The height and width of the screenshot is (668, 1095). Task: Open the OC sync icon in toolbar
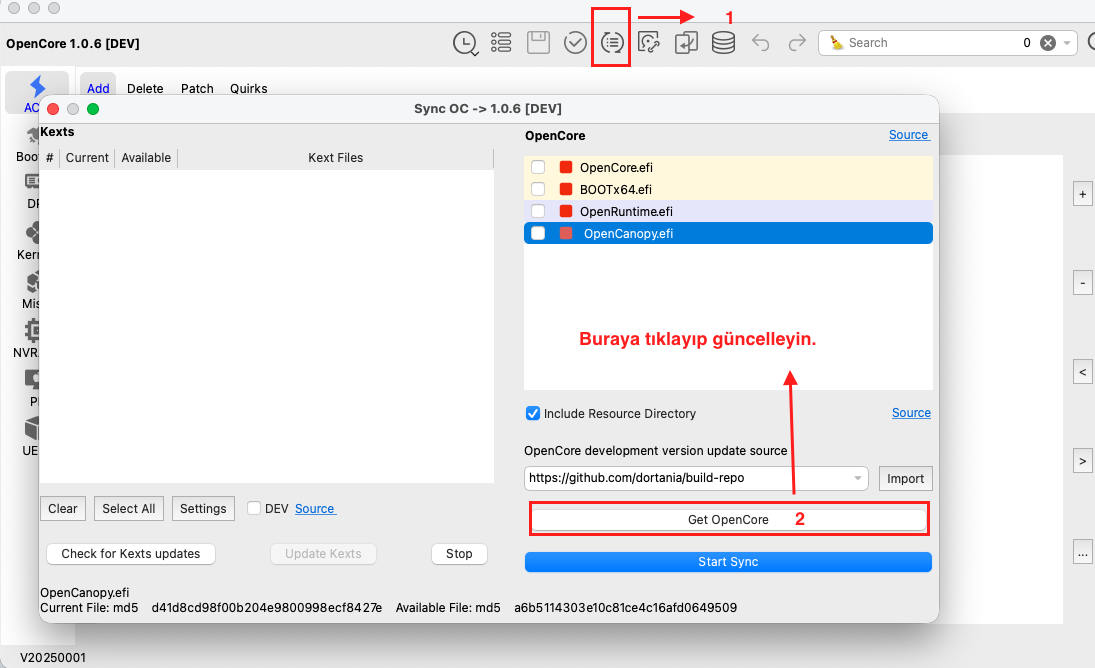[612, 43]
